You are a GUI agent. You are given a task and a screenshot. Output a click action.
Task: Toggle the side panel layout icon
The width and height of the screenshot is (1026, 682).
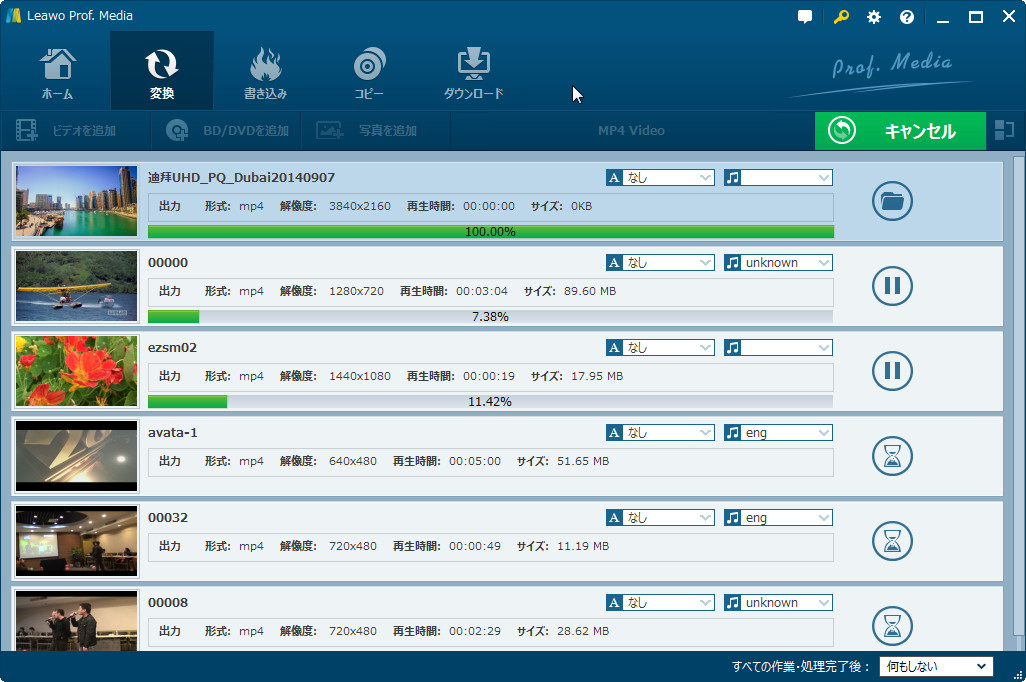1003,130
